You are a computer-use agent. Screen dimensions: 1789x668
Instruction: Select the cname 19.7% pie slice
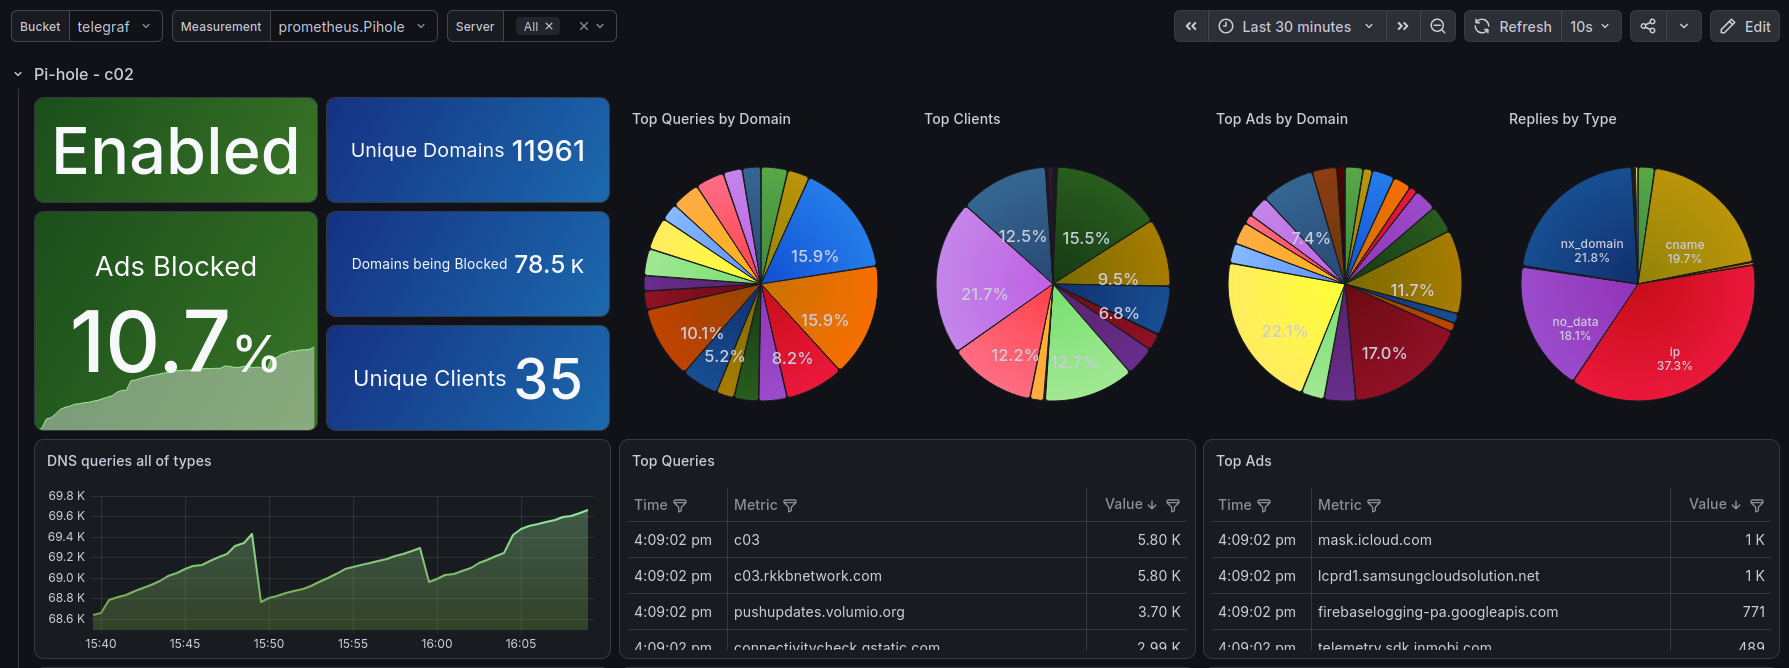click(x=1690, y=230)
